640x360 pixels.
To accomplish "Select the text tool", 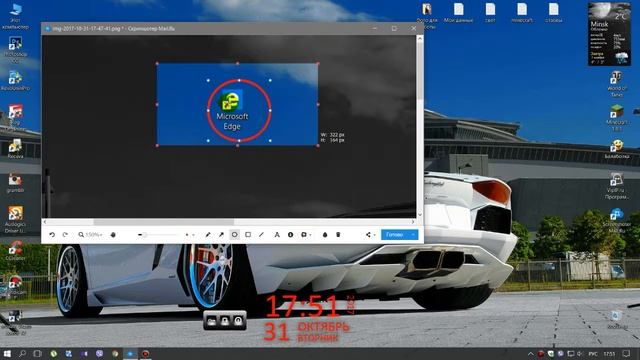I will 277,235.
